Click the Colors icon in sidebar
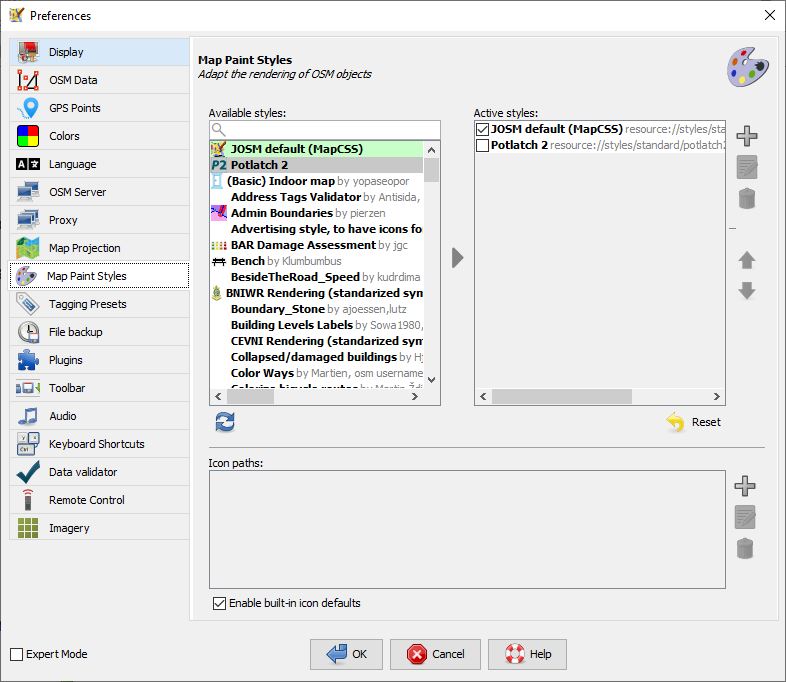The height and width of the screenshot is (682, 786). pyautogui.click(x=28, y=136)
